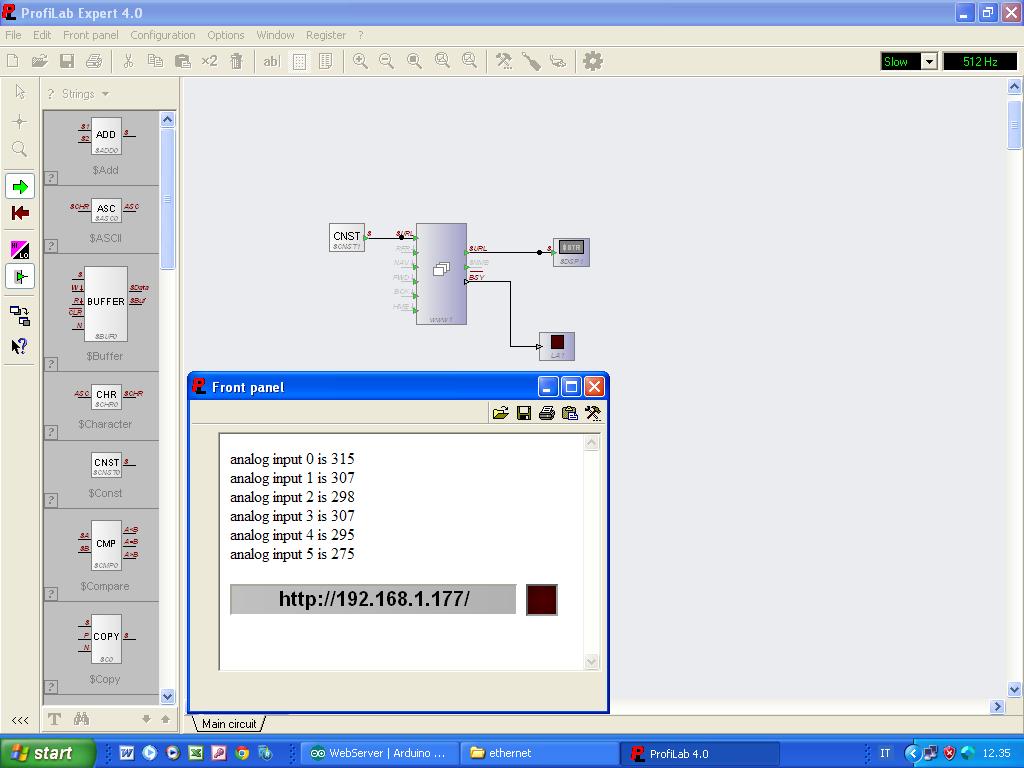The width and height of the screenshot is (1024, 768).
Task: Open the Front panel menu
Action: coord(91,35)
